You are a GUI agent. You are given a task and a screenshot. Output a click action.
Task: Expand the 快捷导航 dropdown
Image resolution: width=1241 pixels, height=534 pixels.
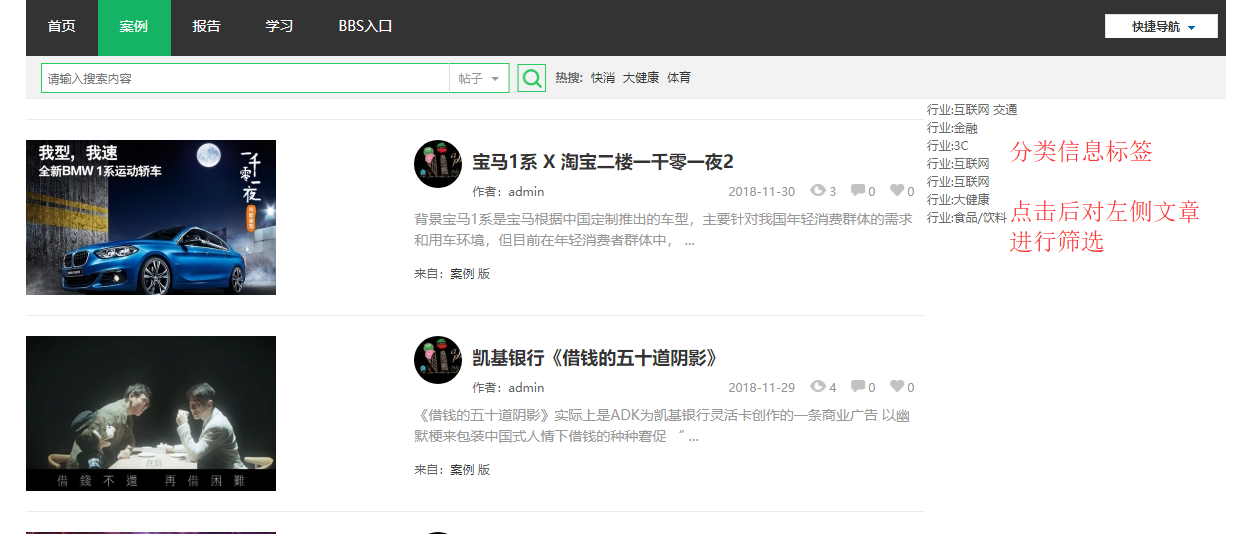[1161, 27]
